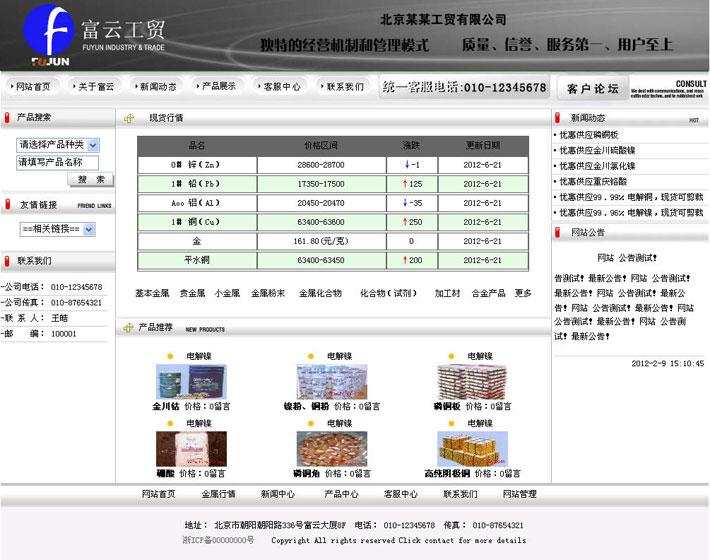Image resolution: width=710 pixels, height=560 pixels.
Task: Click red marker icon beside 新闻动态
Action: pyautogui.click(x=557, y=118)
